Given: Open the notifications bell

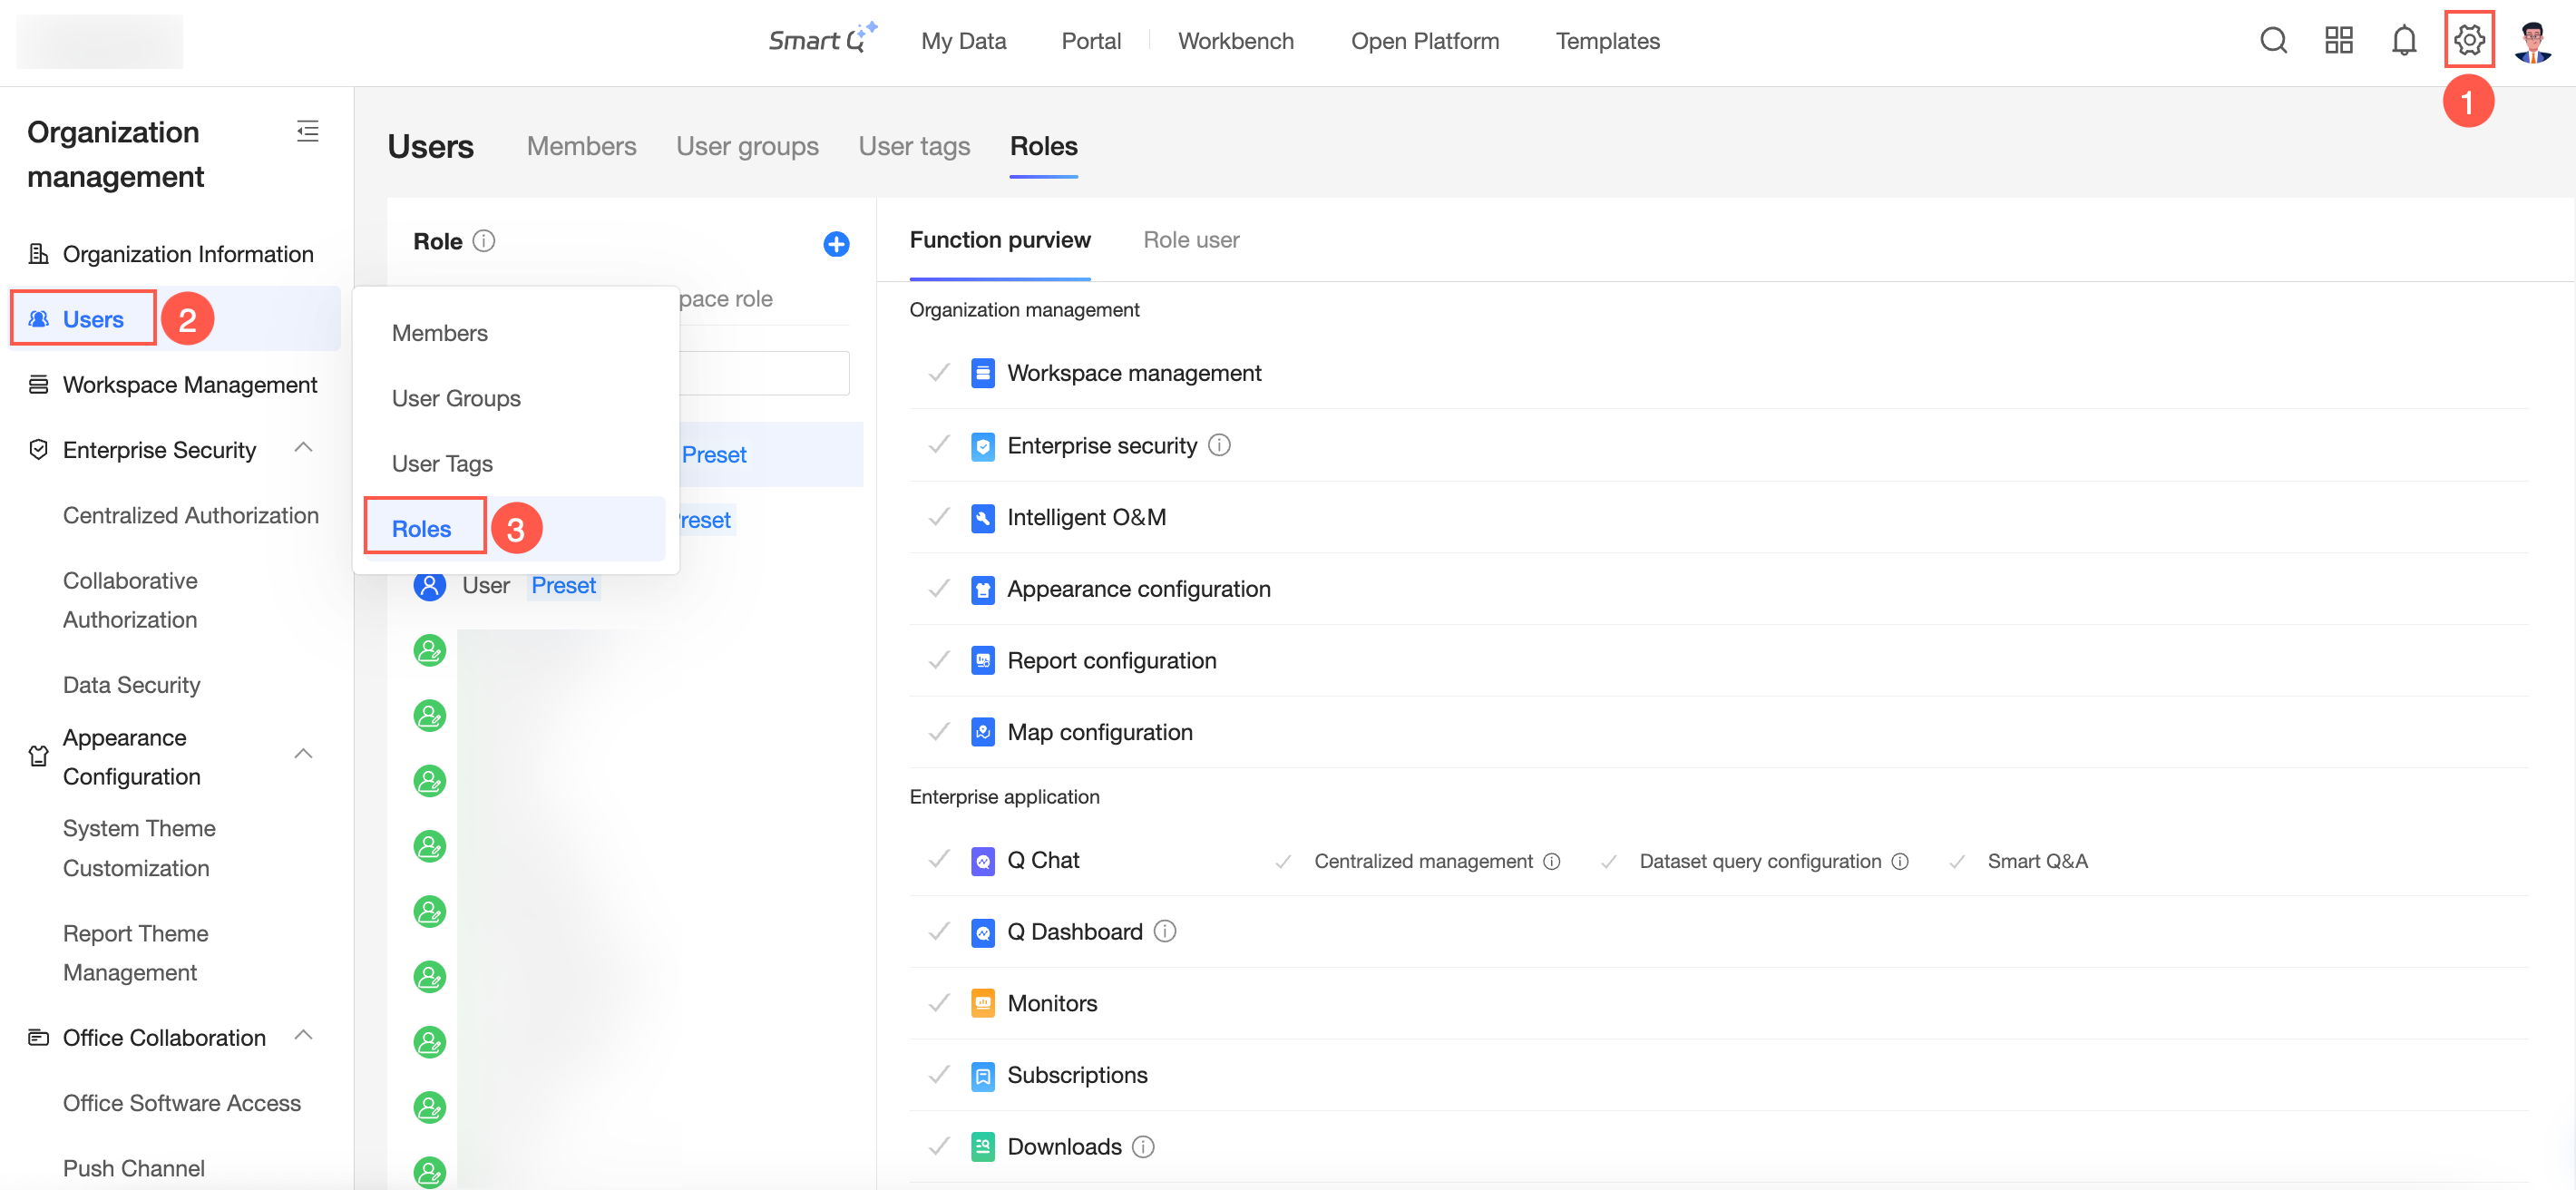Looking at the screenshot, I should pos(2403,40).
